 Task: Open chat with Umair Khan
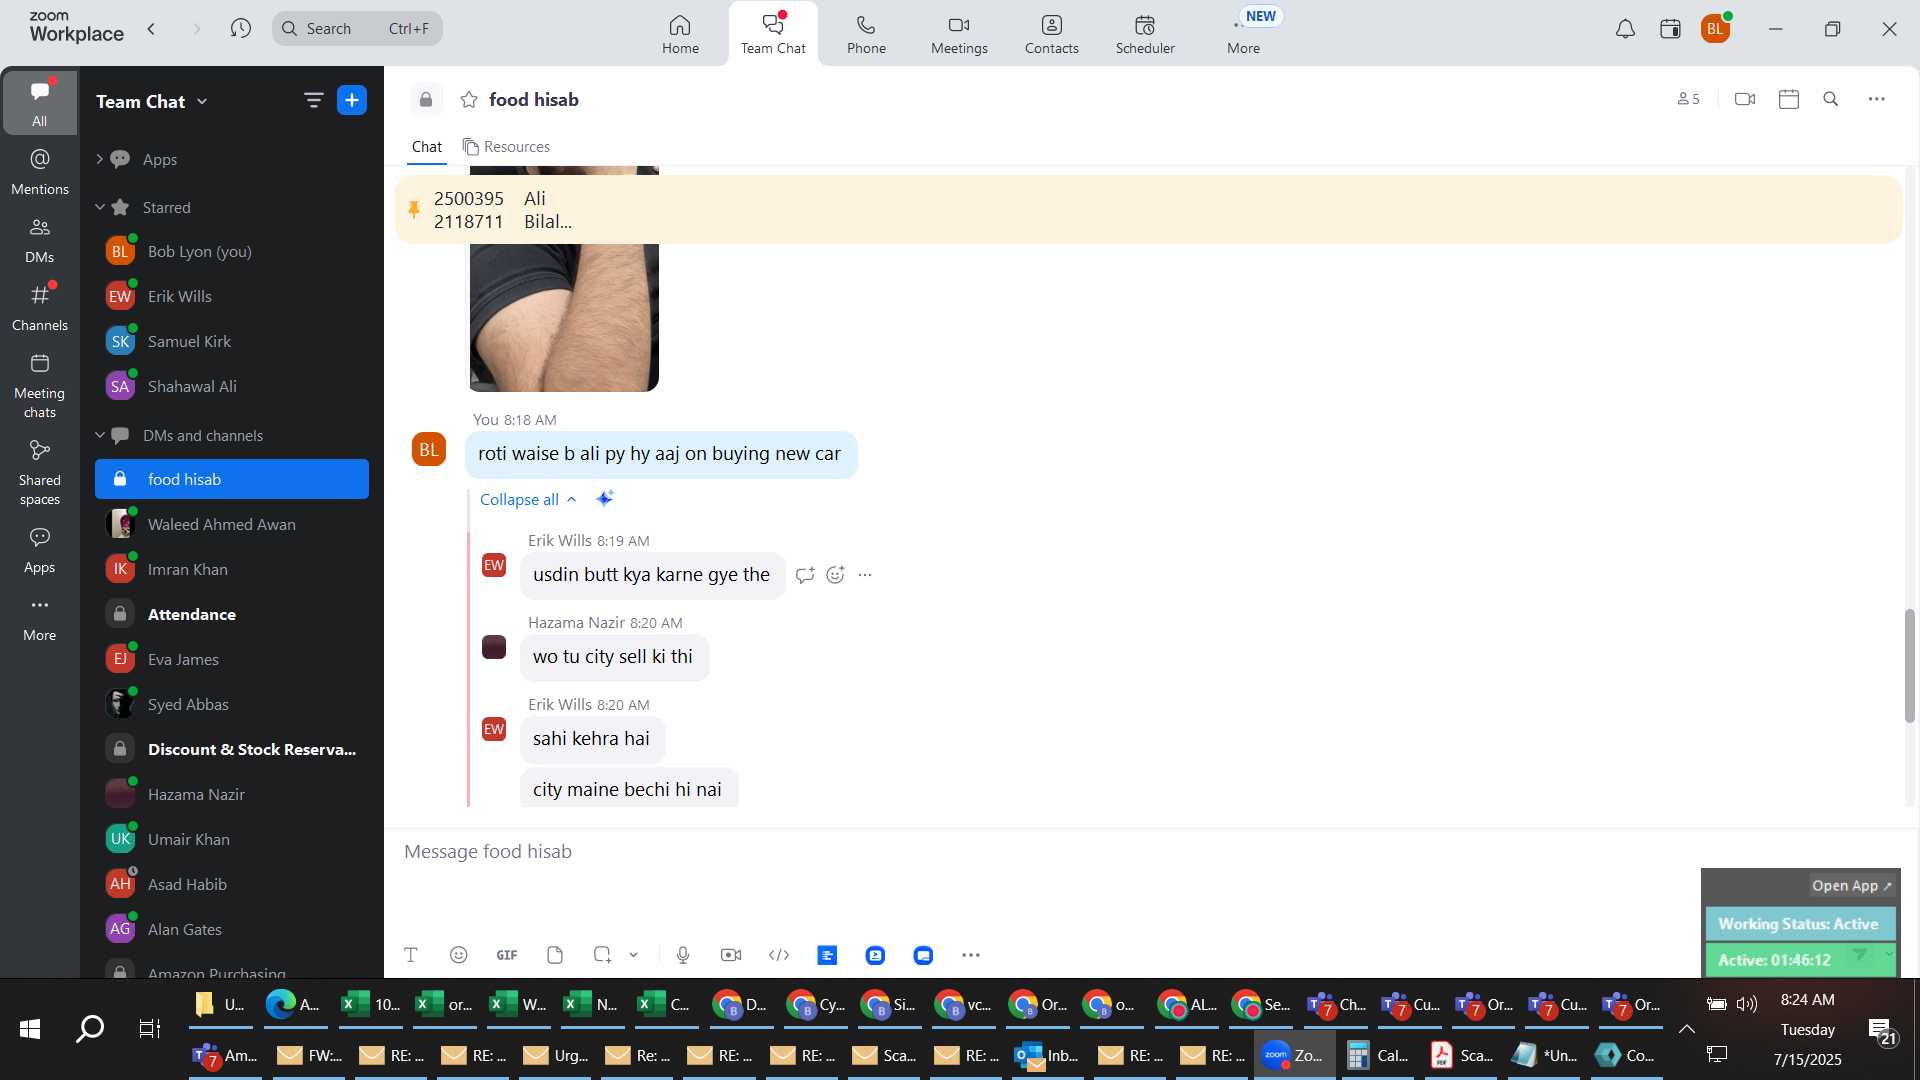(232, 839)
